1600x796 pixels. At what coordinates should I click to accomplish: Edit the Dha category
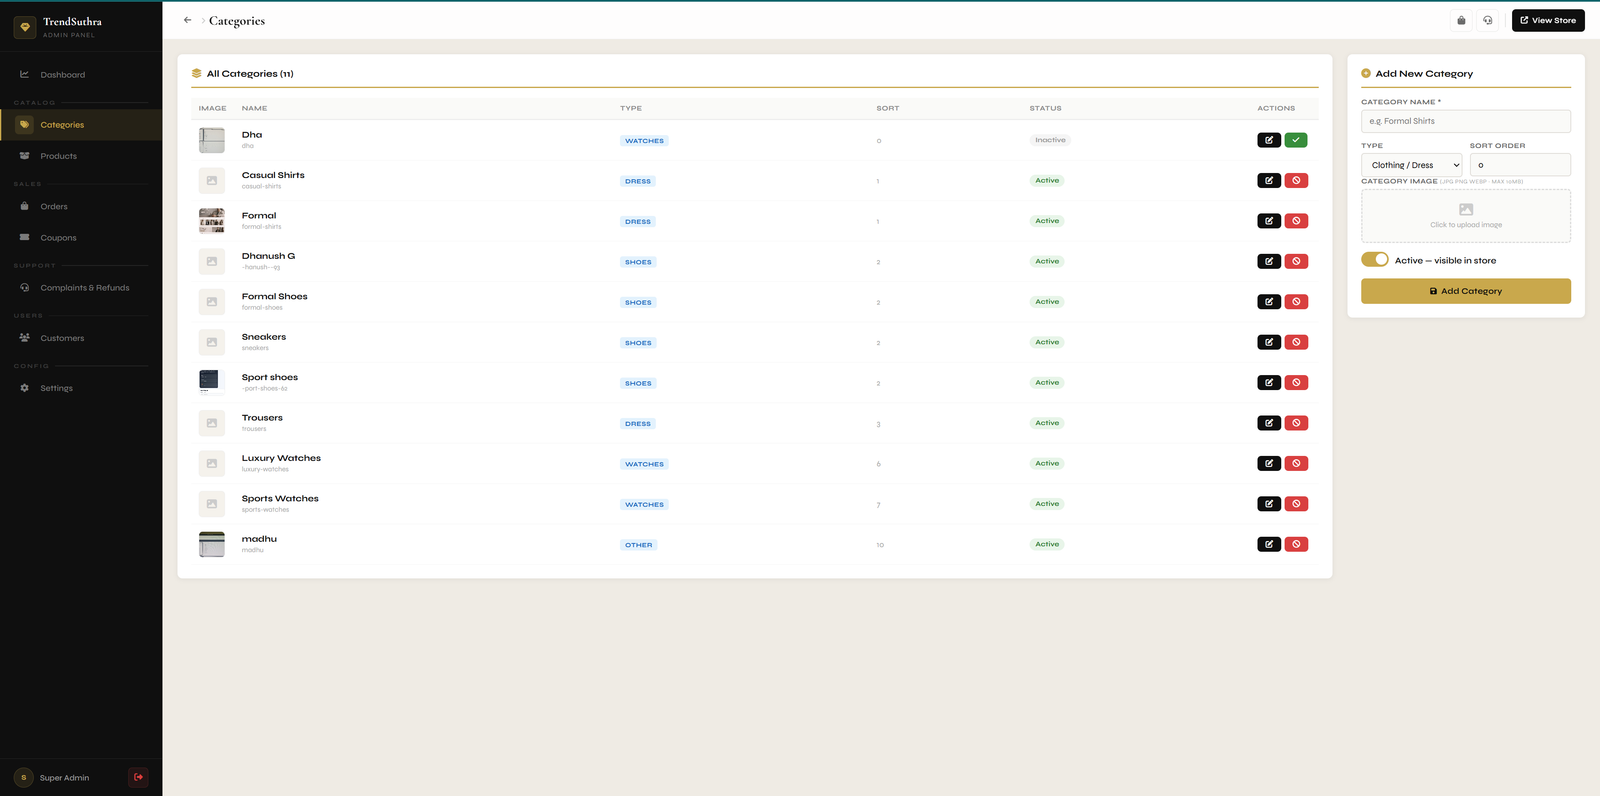1269,140
